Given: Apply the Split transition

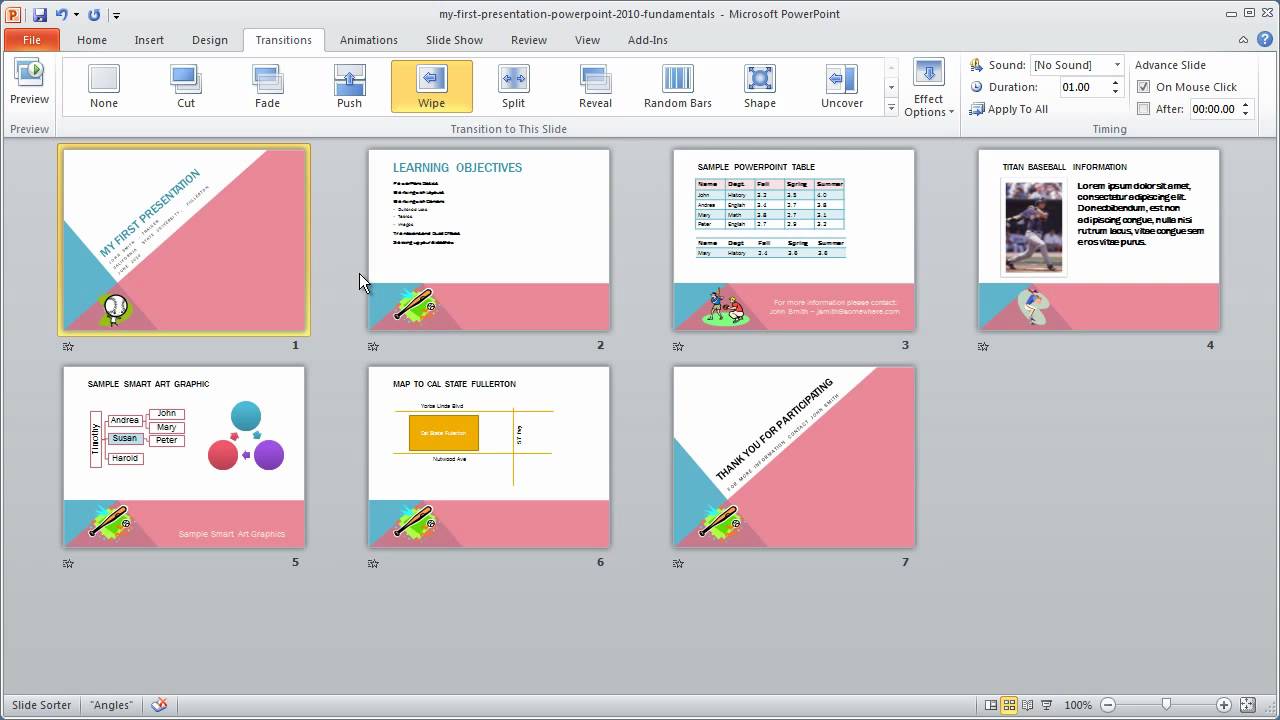Looking at the screenshot, I should coord(513,86).
